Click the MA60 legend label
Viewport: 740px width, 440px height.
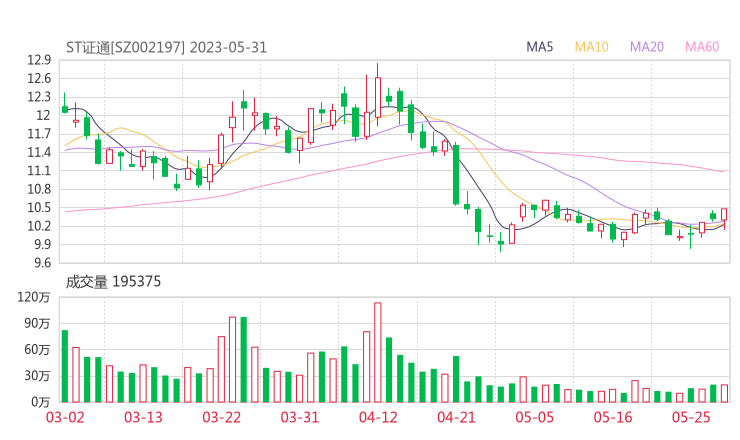click(x=702, y=47)
